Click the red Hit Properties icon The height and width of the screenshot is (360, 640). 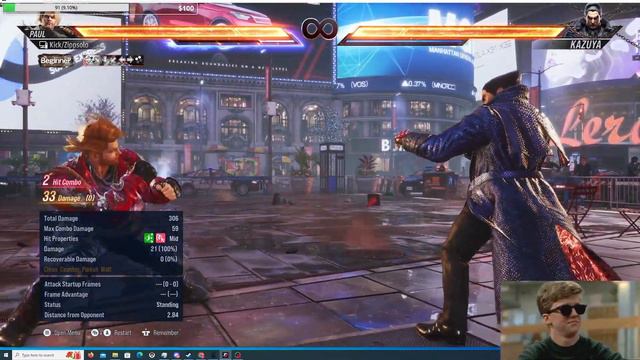tap(160, 238)
